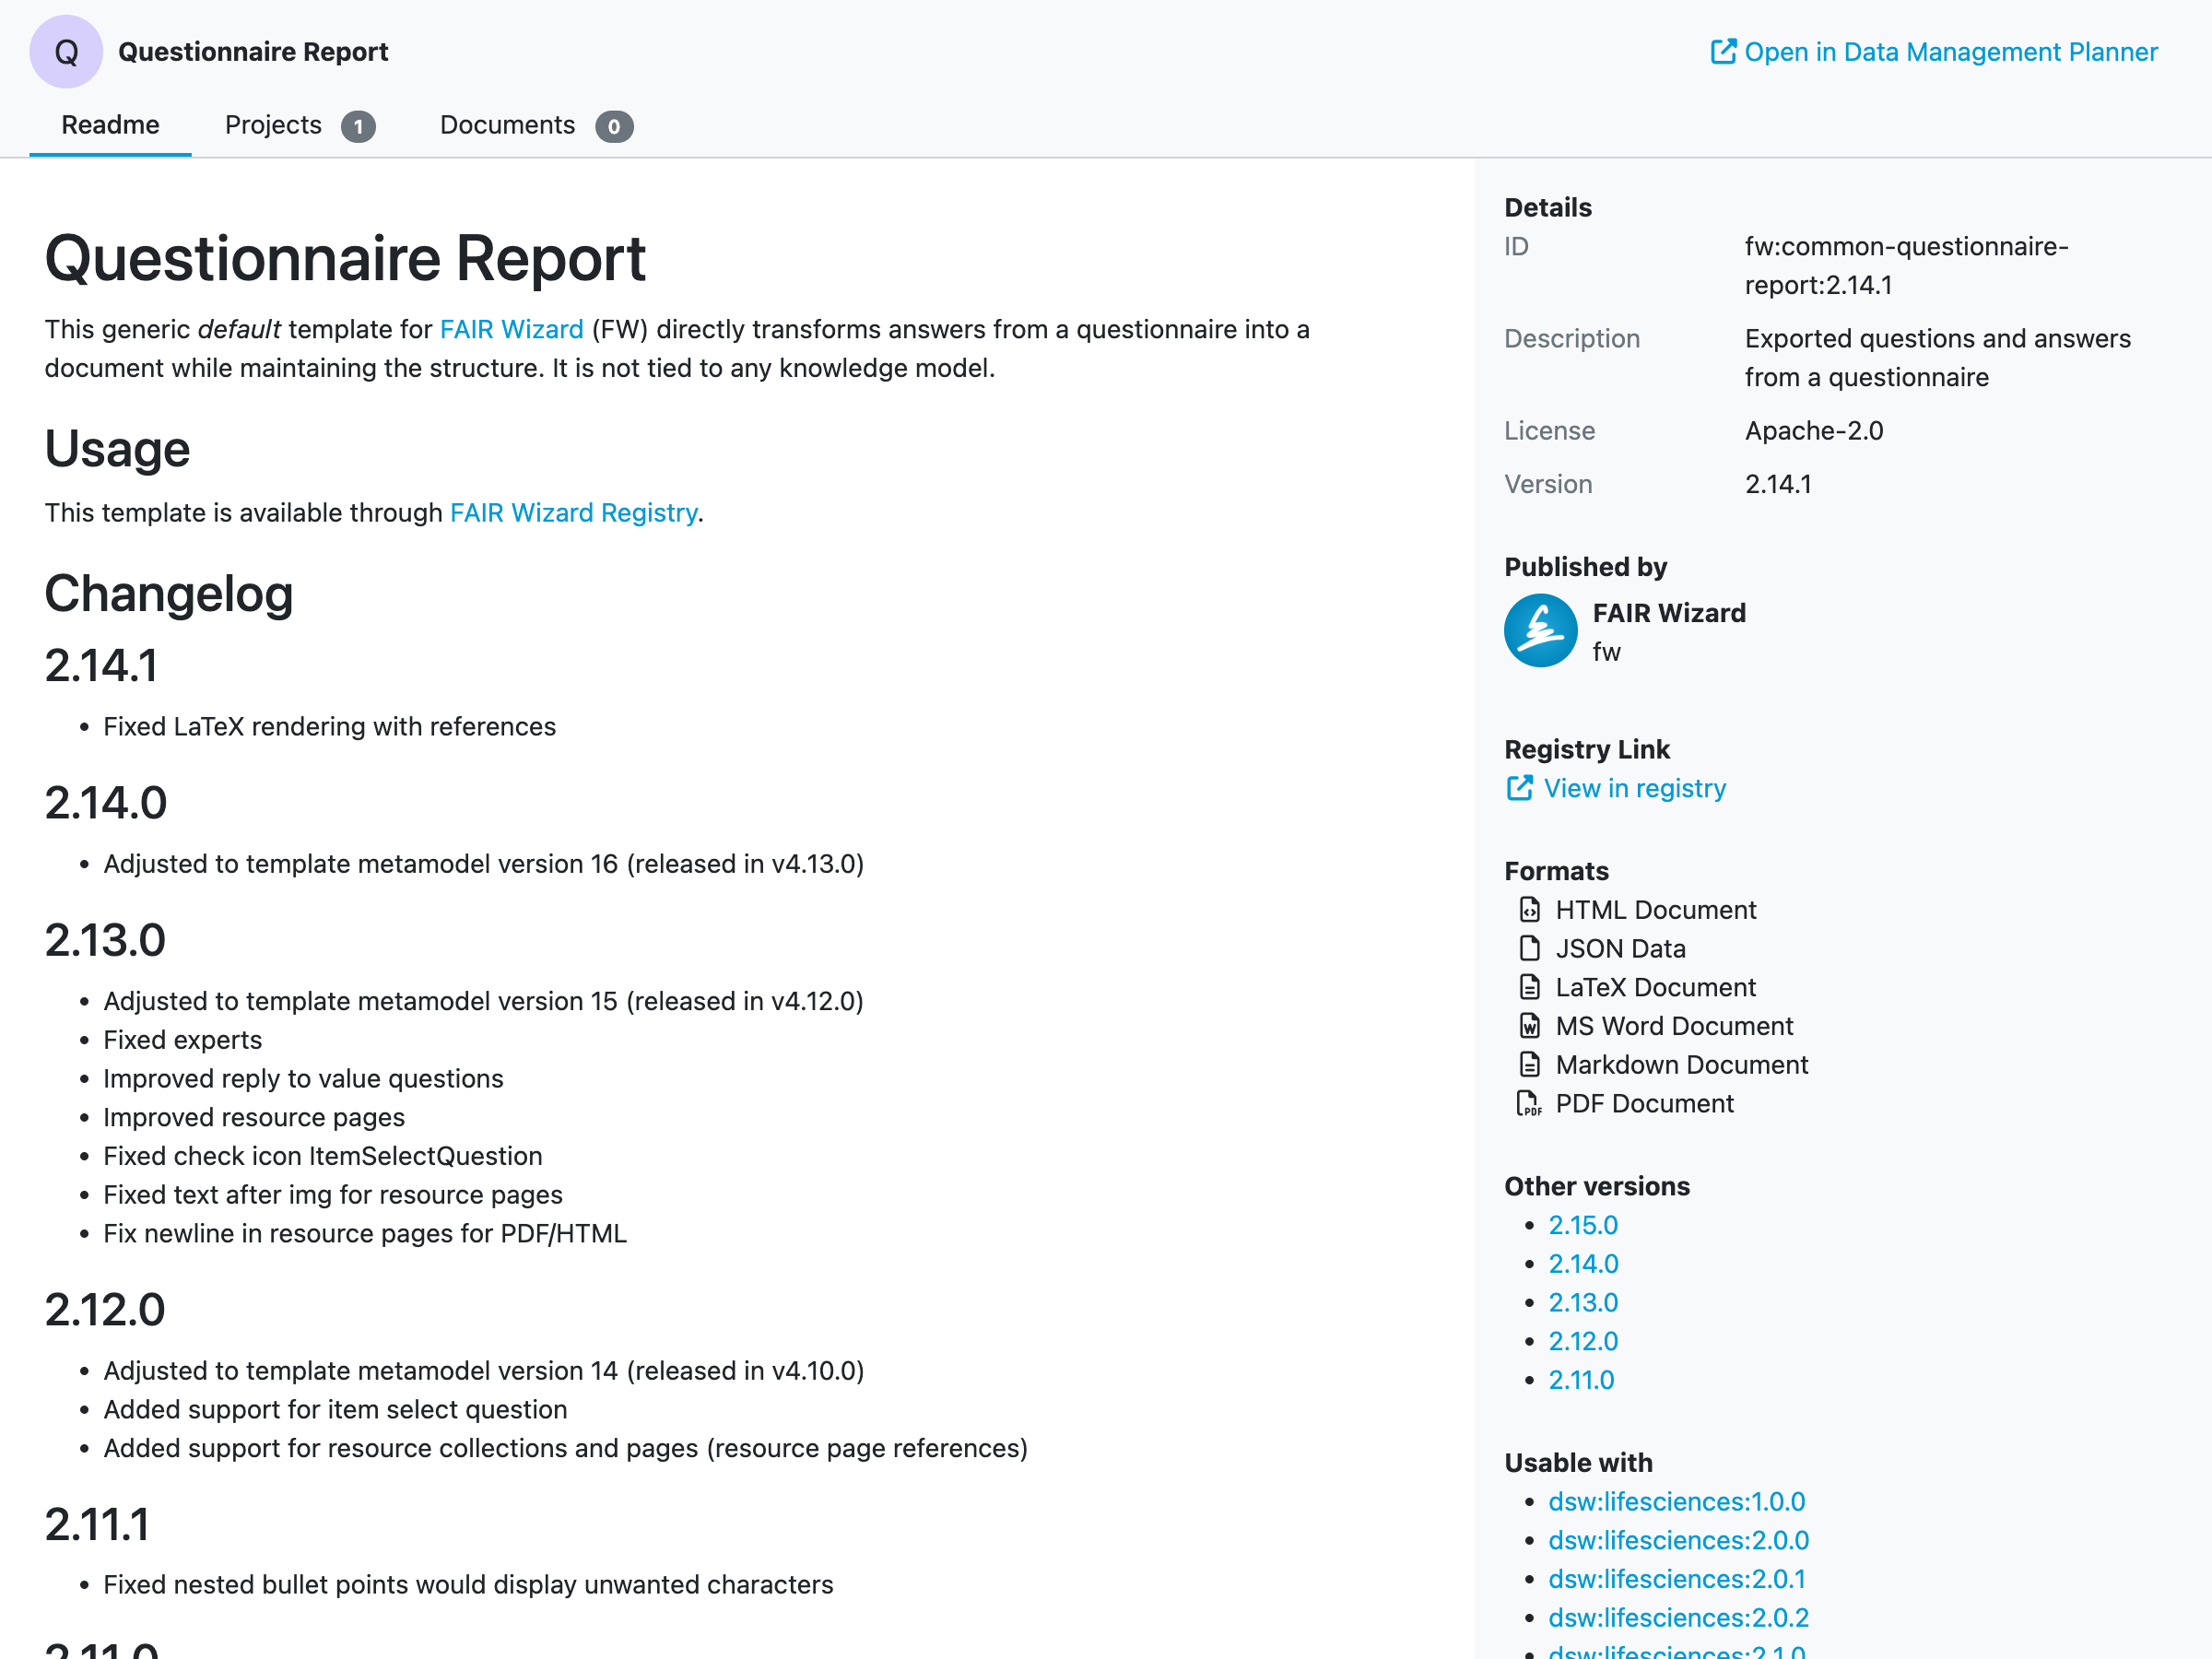The width and height of the screenshot is (2212, 1659).
Task: Open in Data Management Planner link
Action: [x=1934, y=52]
